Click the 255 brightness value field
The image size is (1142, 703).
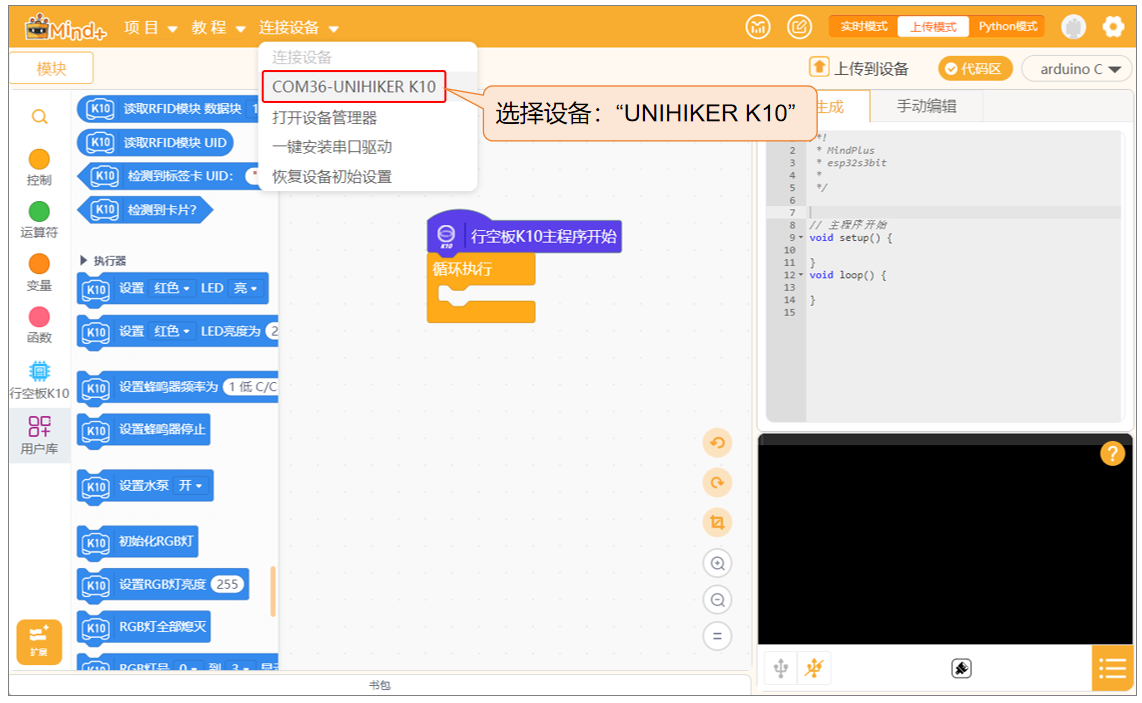[227, 584]
